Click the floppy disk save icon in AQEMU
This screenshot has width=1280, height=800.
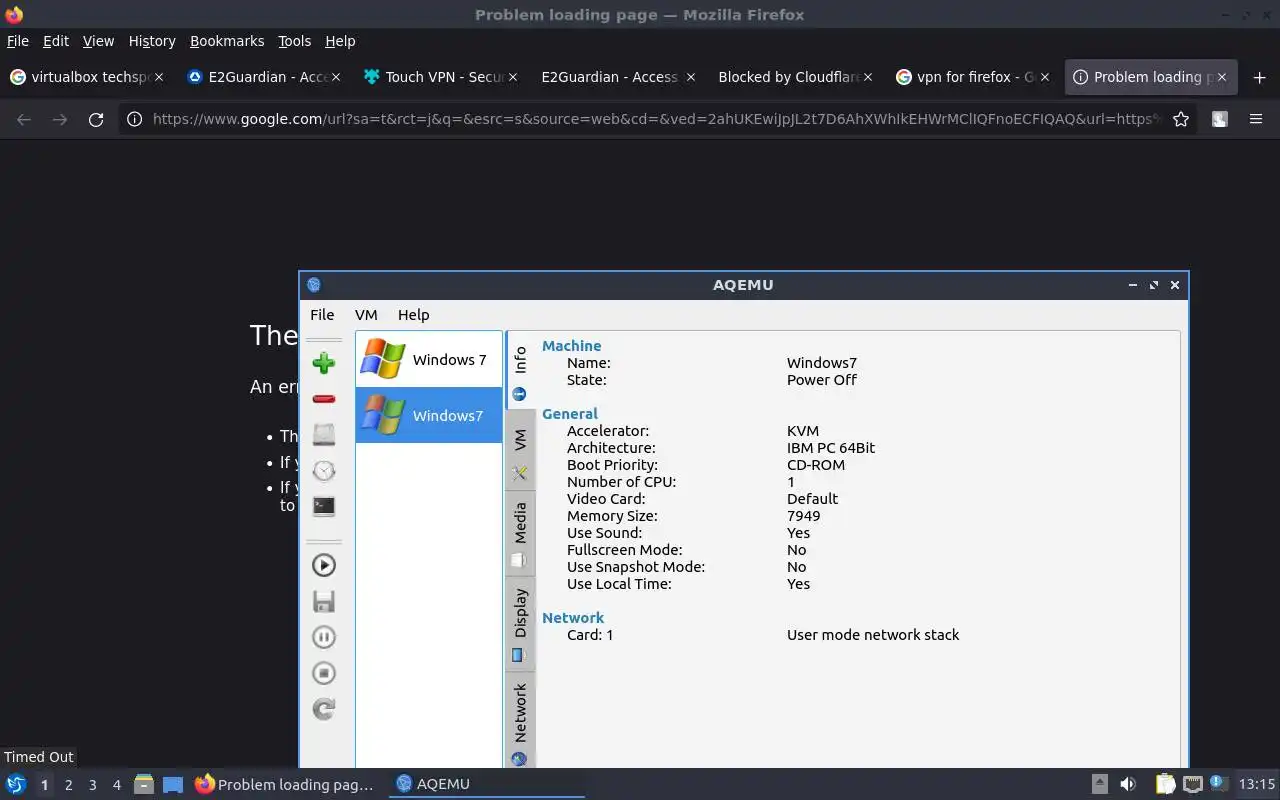[323, 601]
